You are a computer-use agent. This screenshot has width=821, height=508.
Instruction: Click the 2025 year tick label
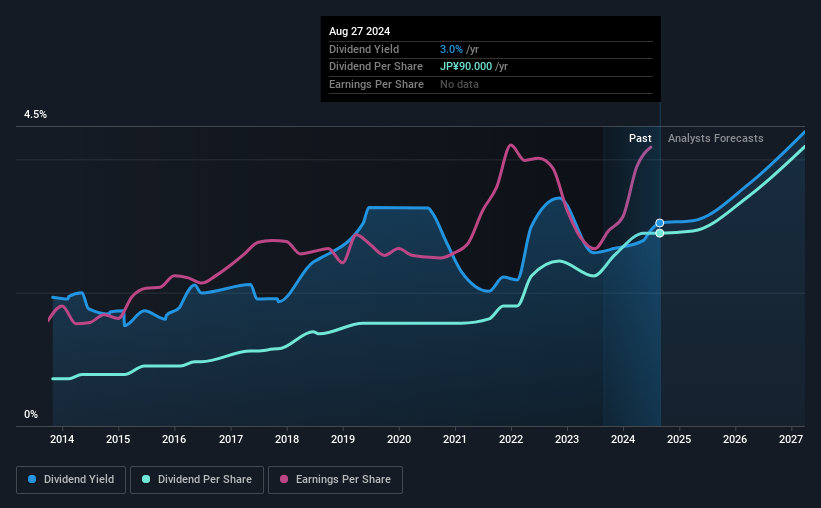click(x=679, y=439)
